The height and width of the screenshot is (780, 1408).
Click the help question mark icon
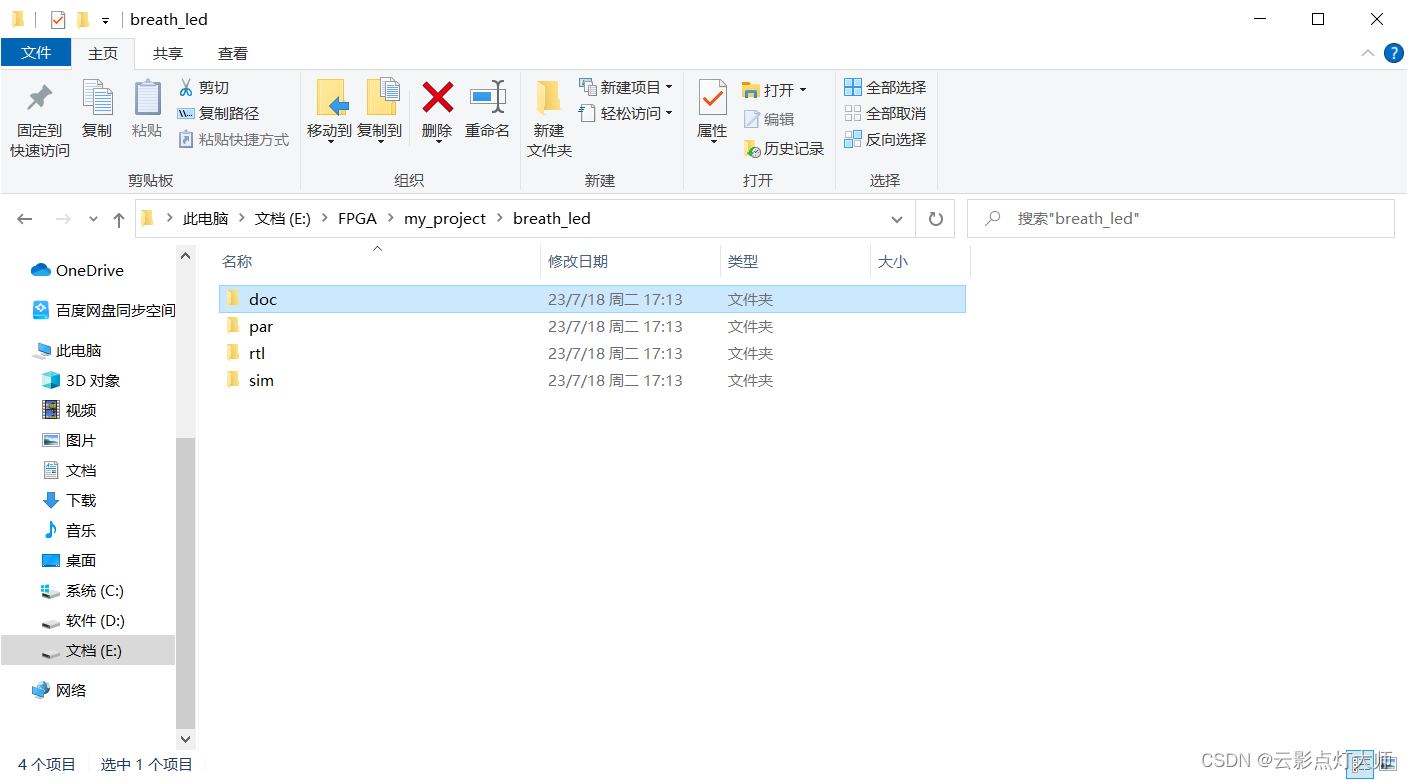click(x=1394, y=53)
